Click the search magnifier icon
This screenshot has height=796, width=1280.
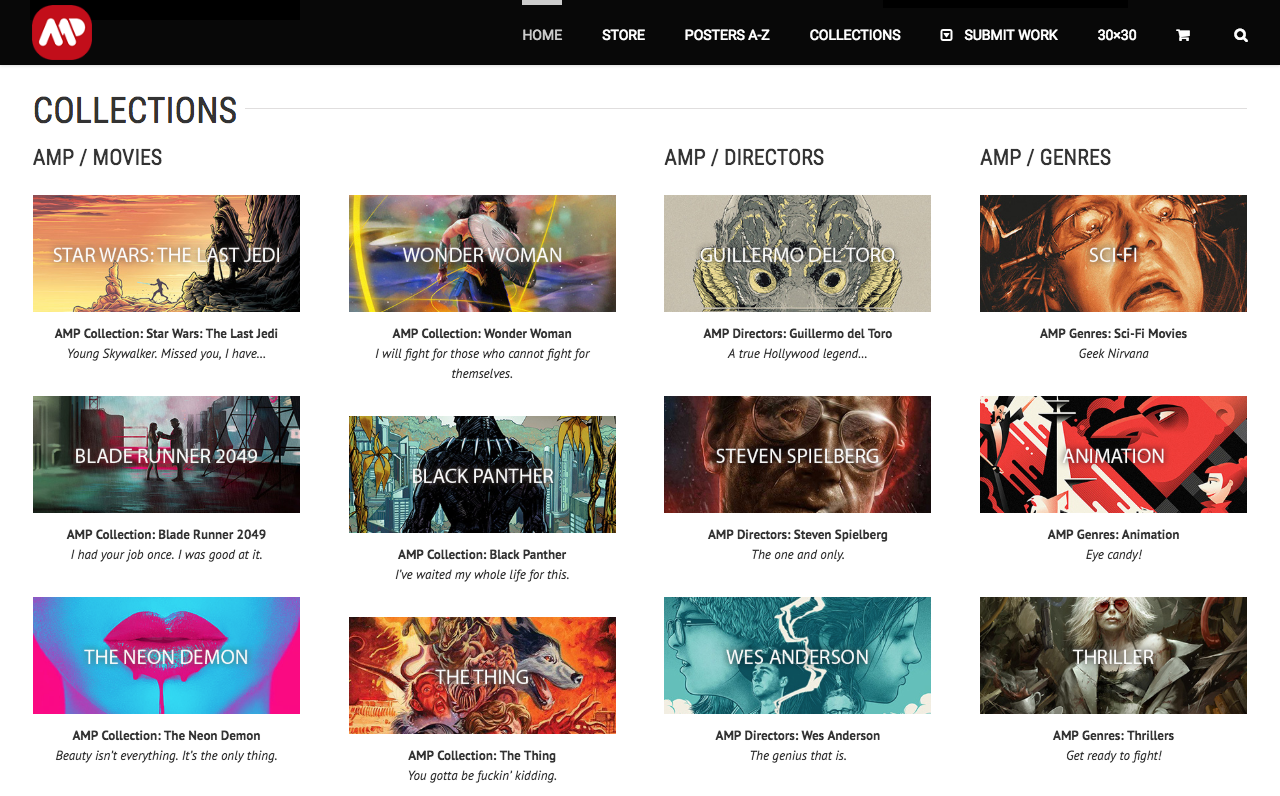click(1241, 35)
